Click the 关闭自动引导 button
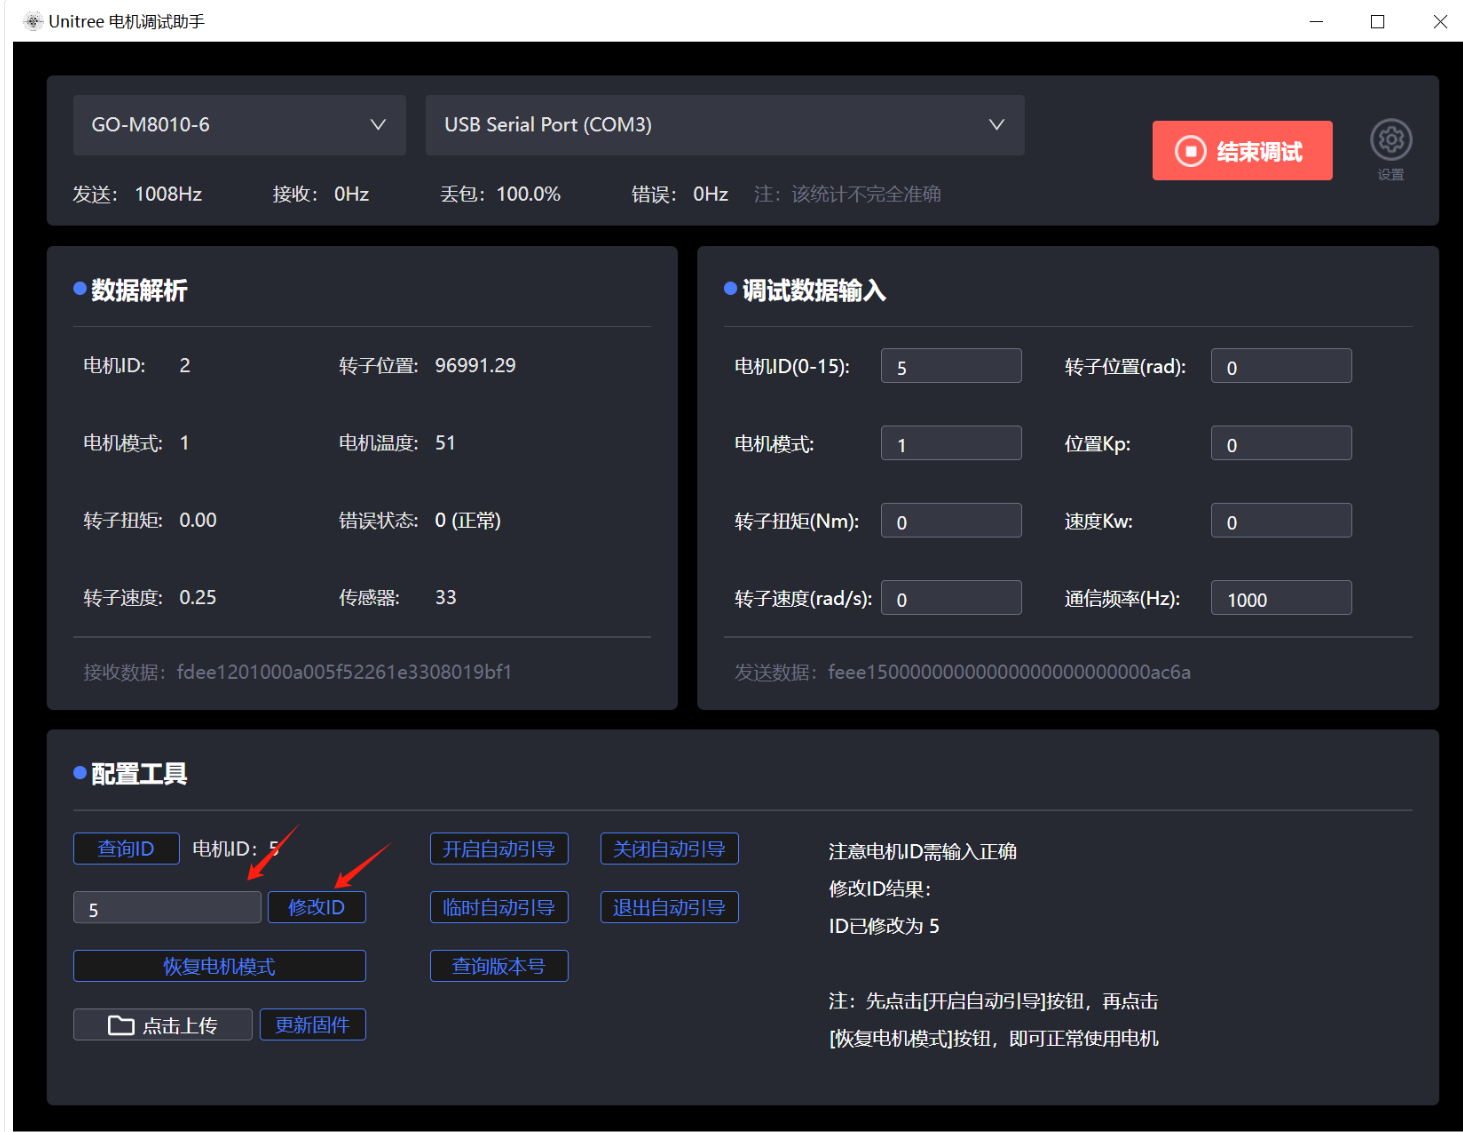This screenshot has height=1132, width=1463. click(669, 849)
